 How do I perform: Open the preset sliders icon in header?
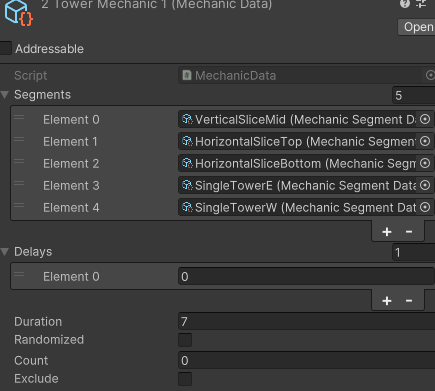(x=421, y=4)
